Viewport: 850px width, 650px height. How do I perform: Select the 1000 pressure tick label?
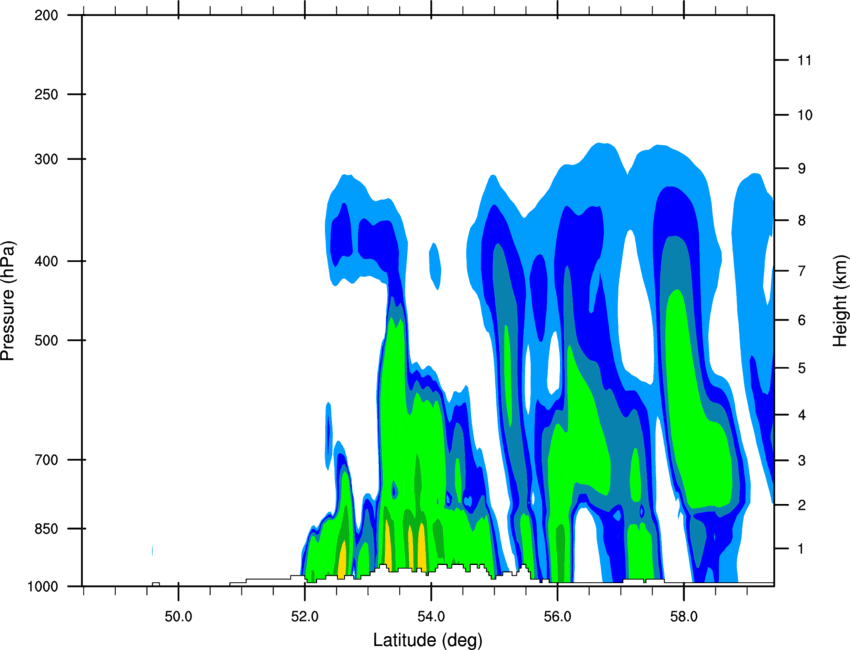(x=43, y=587)
